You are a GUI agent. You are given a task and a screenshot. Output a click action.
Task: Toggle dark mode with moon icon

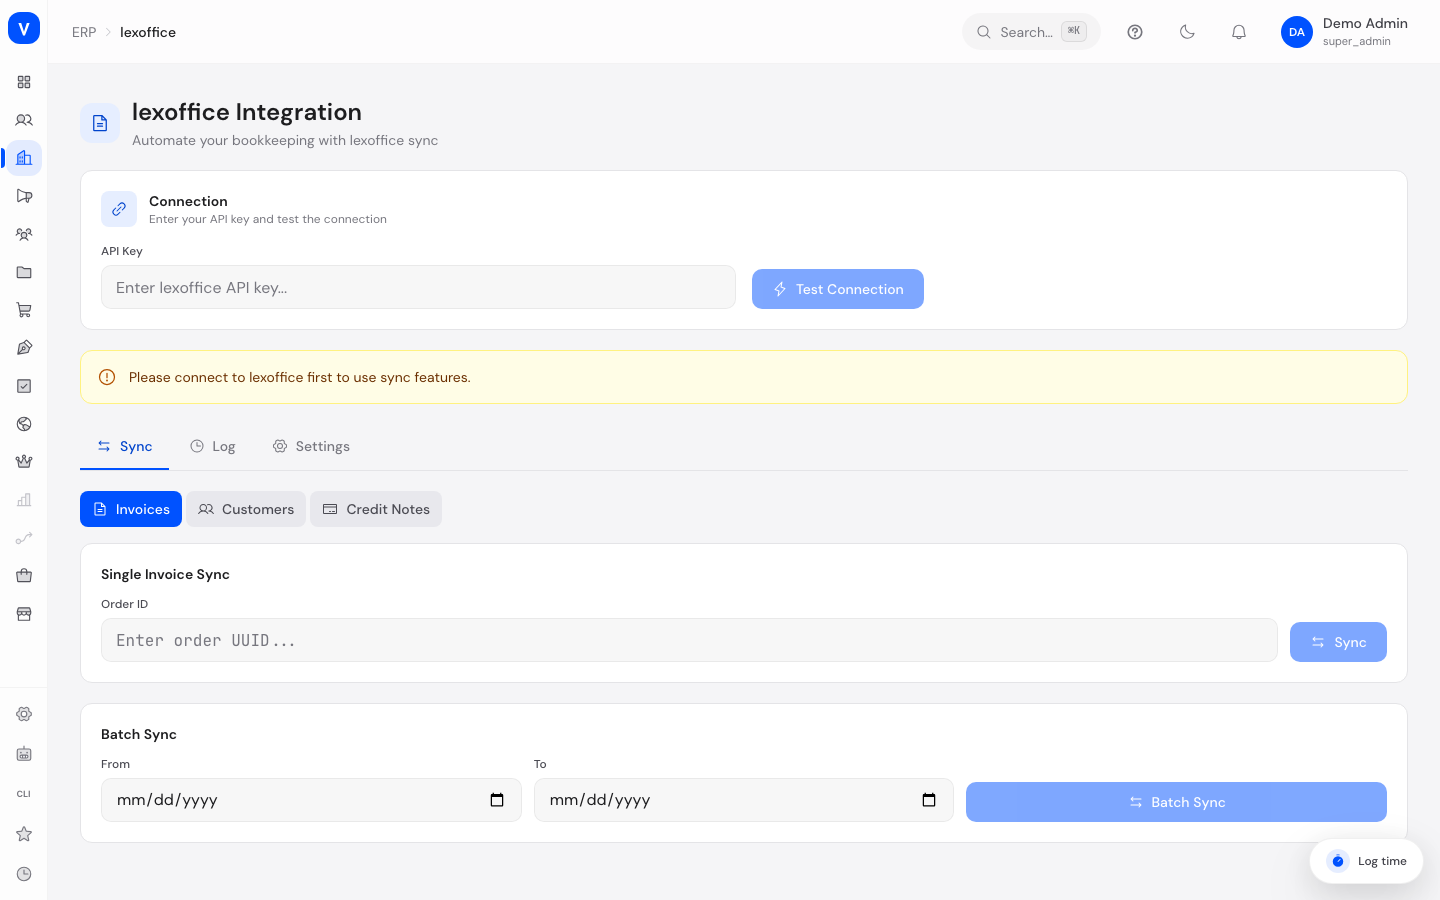point(1187,32)
